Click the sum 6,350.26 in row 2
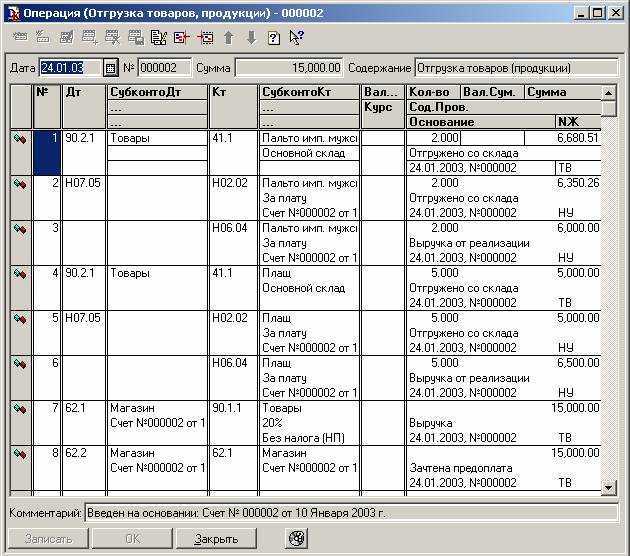 [x=578, y=183]
